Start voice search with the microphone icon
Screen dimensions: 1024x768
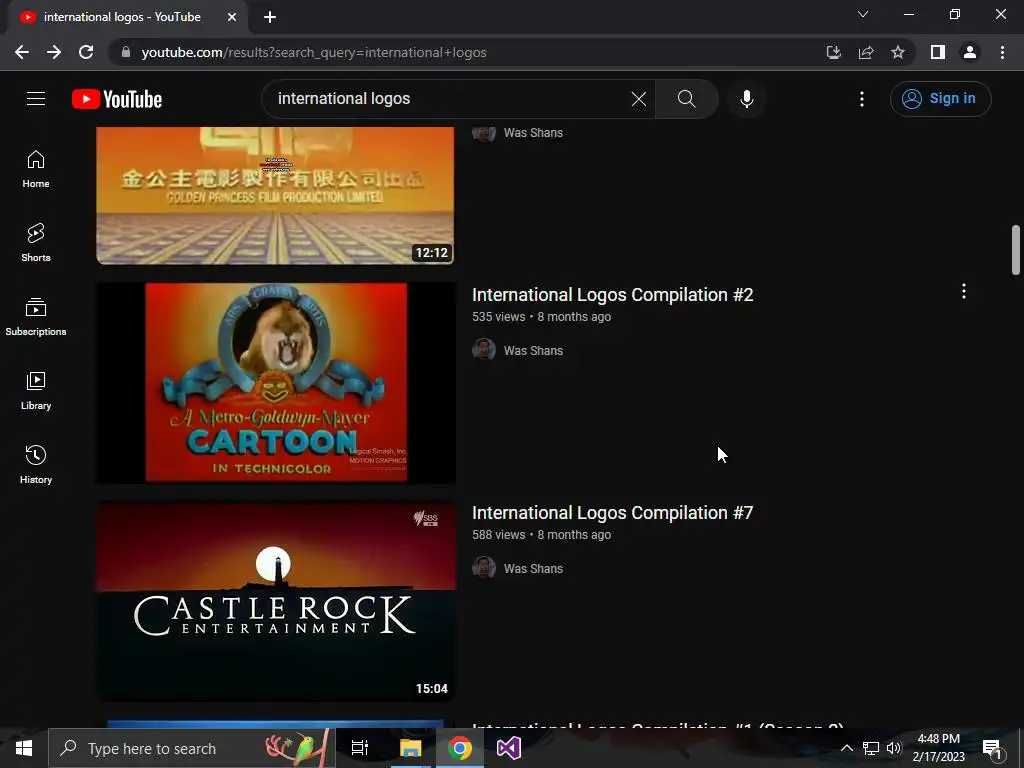click(x=746, y=99)
